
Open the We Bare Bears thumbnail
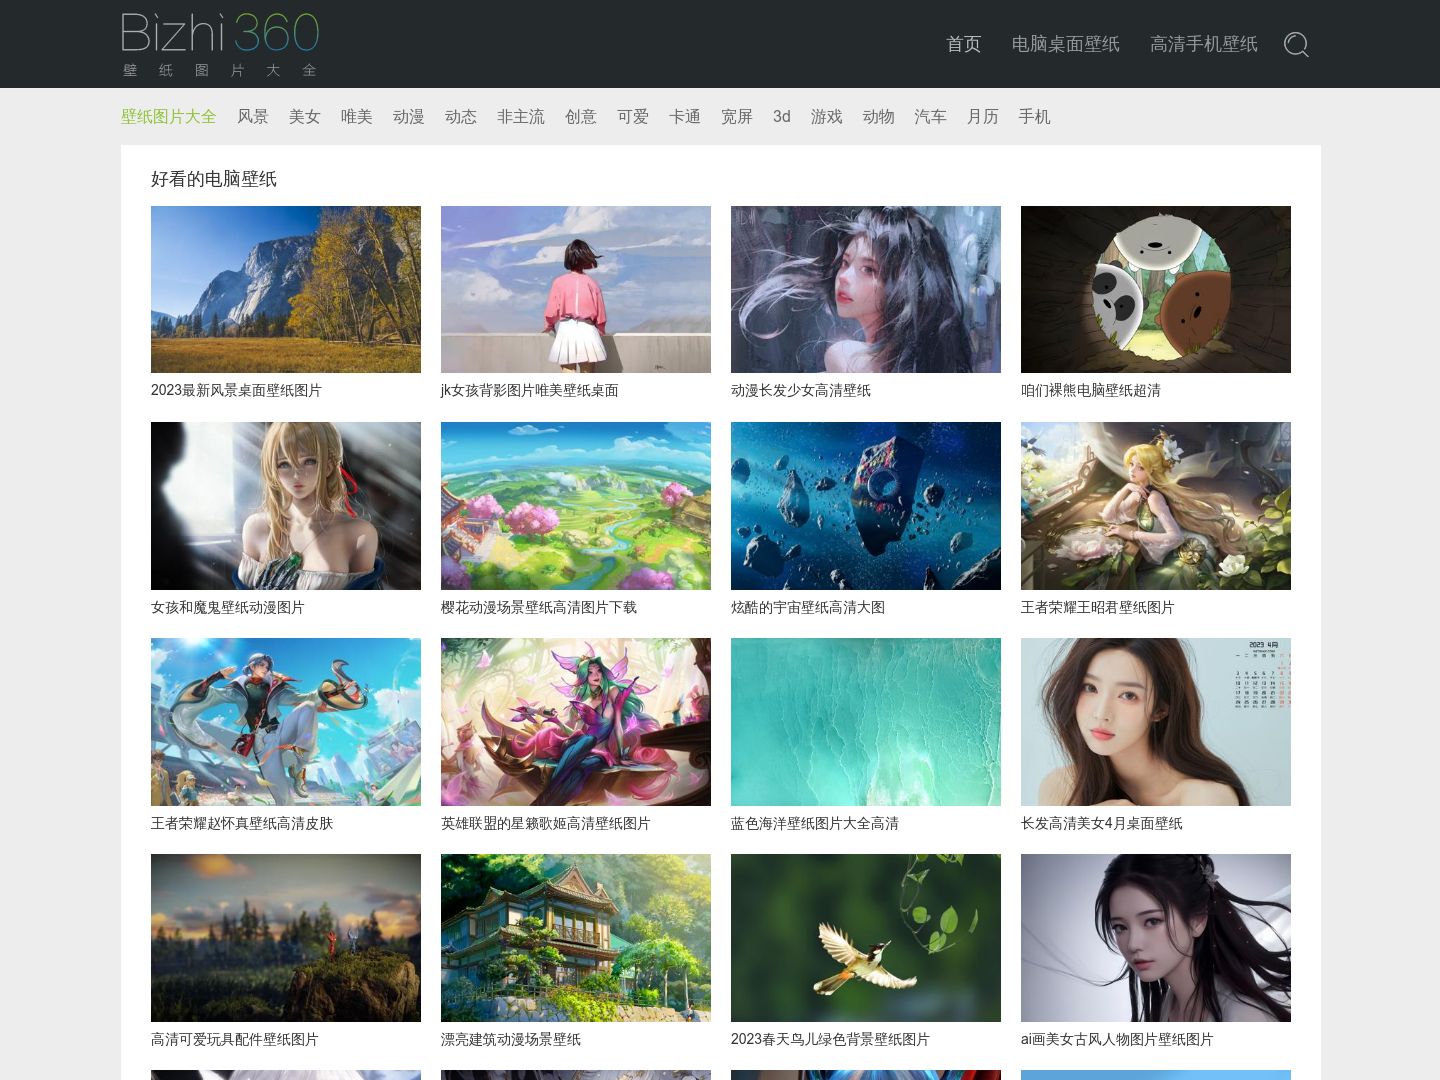tap(1156, 289)
